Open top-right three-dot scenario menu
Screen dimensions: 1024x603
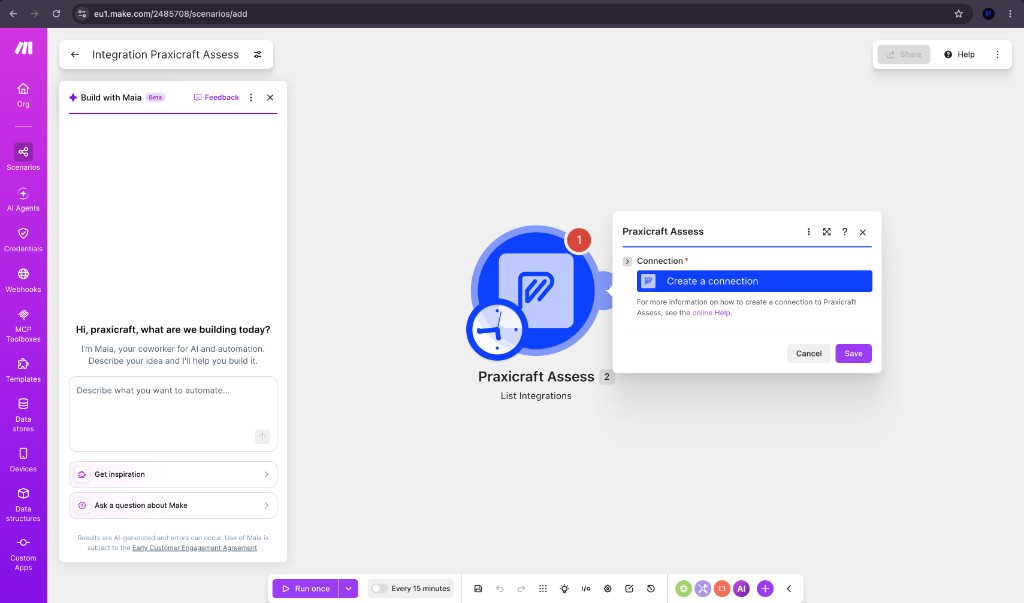pyautogui.click(x=997, y=55)
